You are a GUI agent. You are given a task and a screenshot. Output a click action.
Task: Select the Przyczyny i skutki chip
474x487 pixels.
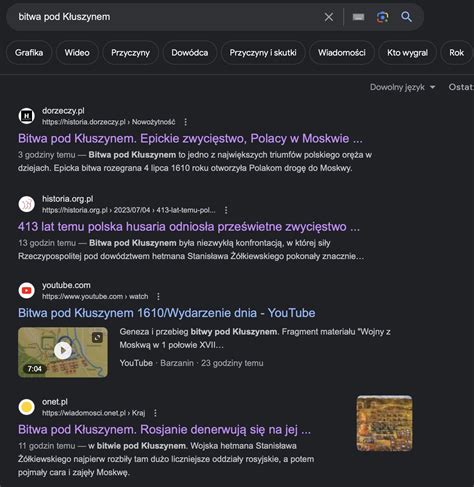point(263,53)
